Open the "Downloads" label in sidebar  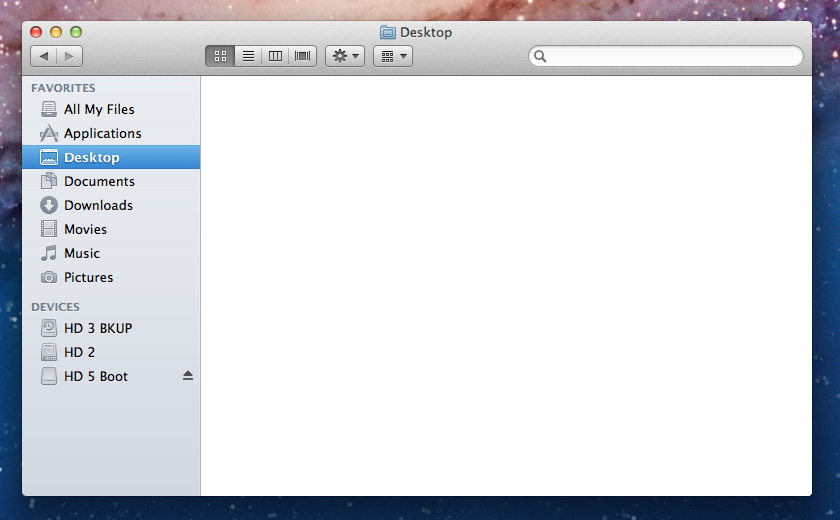point(99,205)
